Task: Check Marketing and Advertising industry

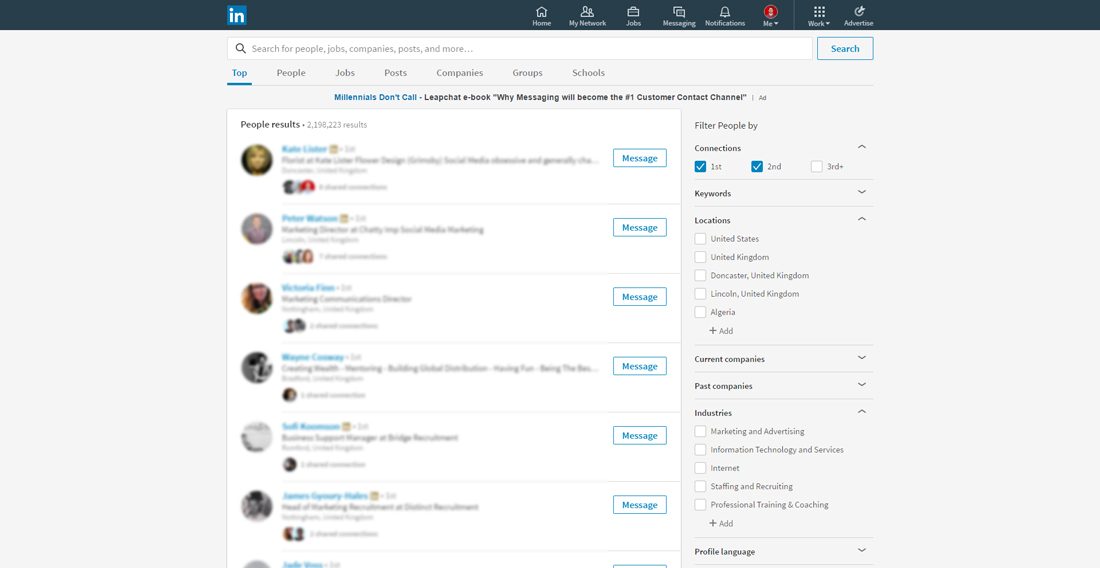Action: 700,431
